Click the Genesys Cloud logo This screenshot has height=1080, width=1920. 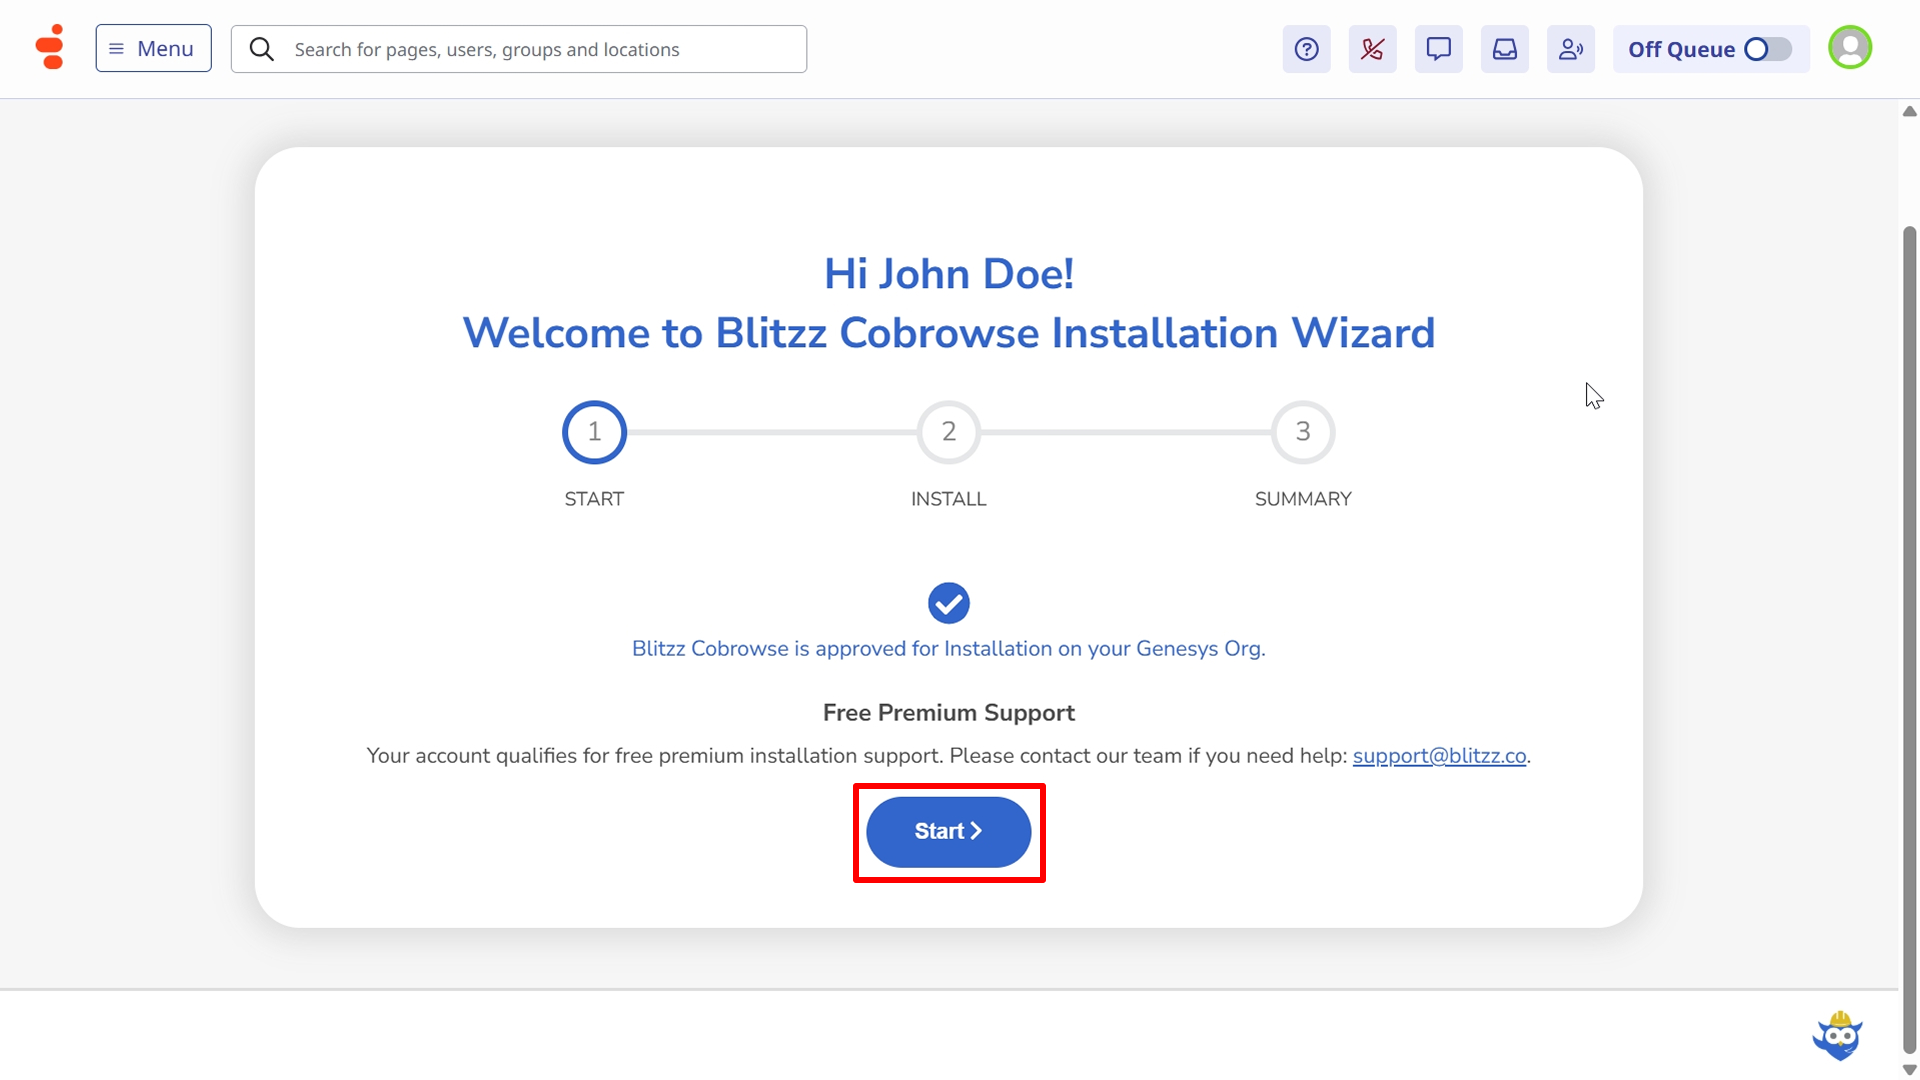coord(49,48)
